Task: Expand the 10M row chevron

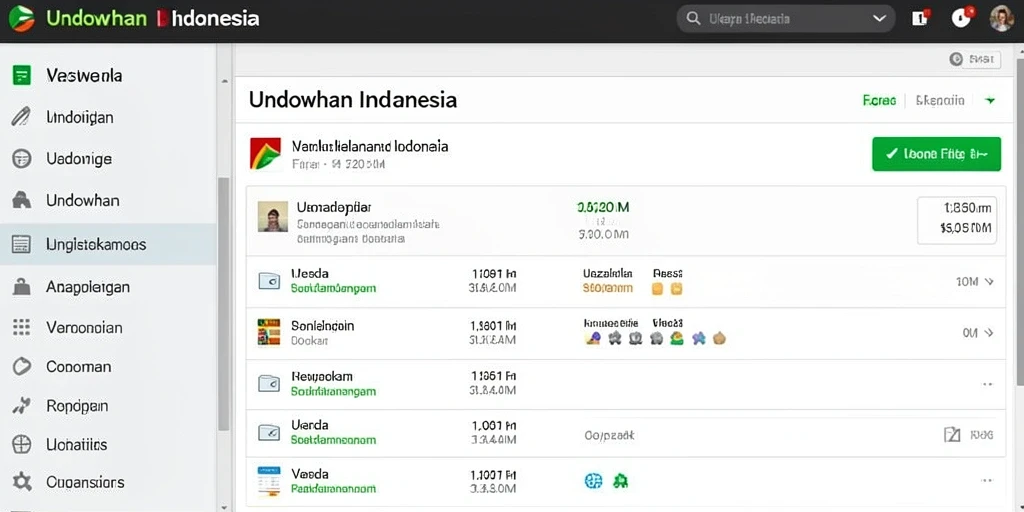Action: (x=989, y=281)
